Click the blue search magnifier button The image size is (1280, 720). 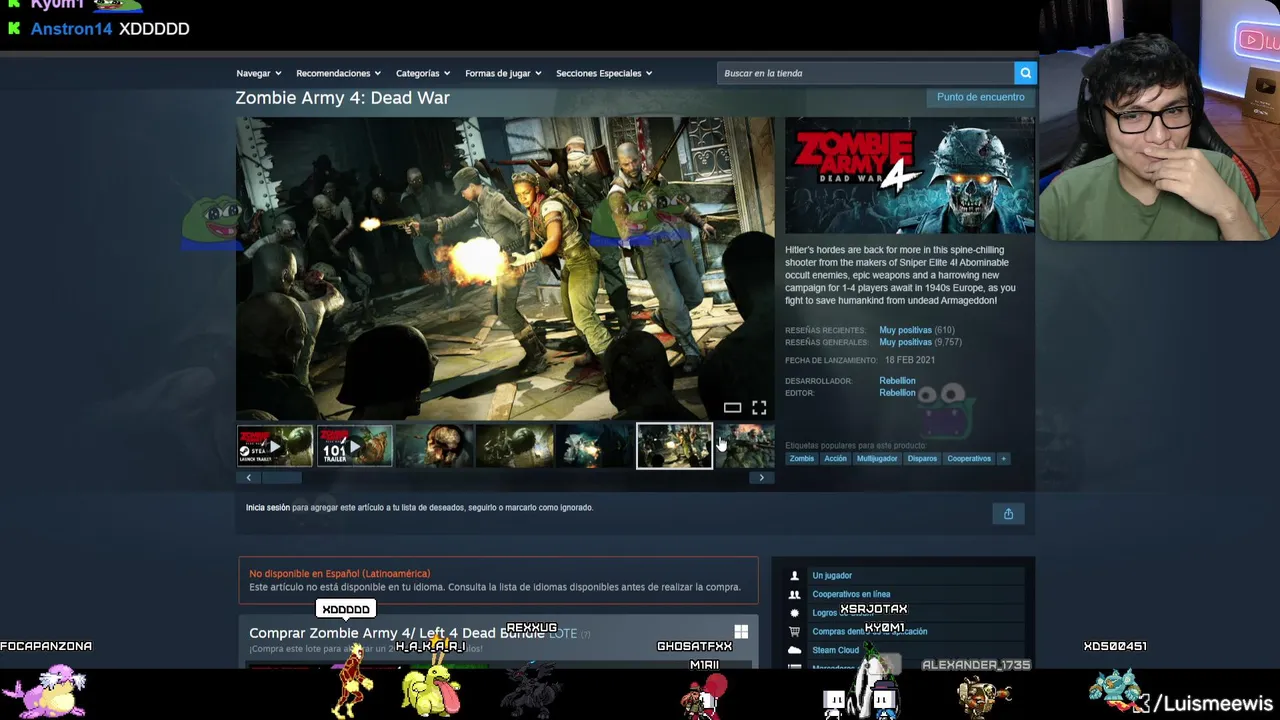click(1025, 73)
